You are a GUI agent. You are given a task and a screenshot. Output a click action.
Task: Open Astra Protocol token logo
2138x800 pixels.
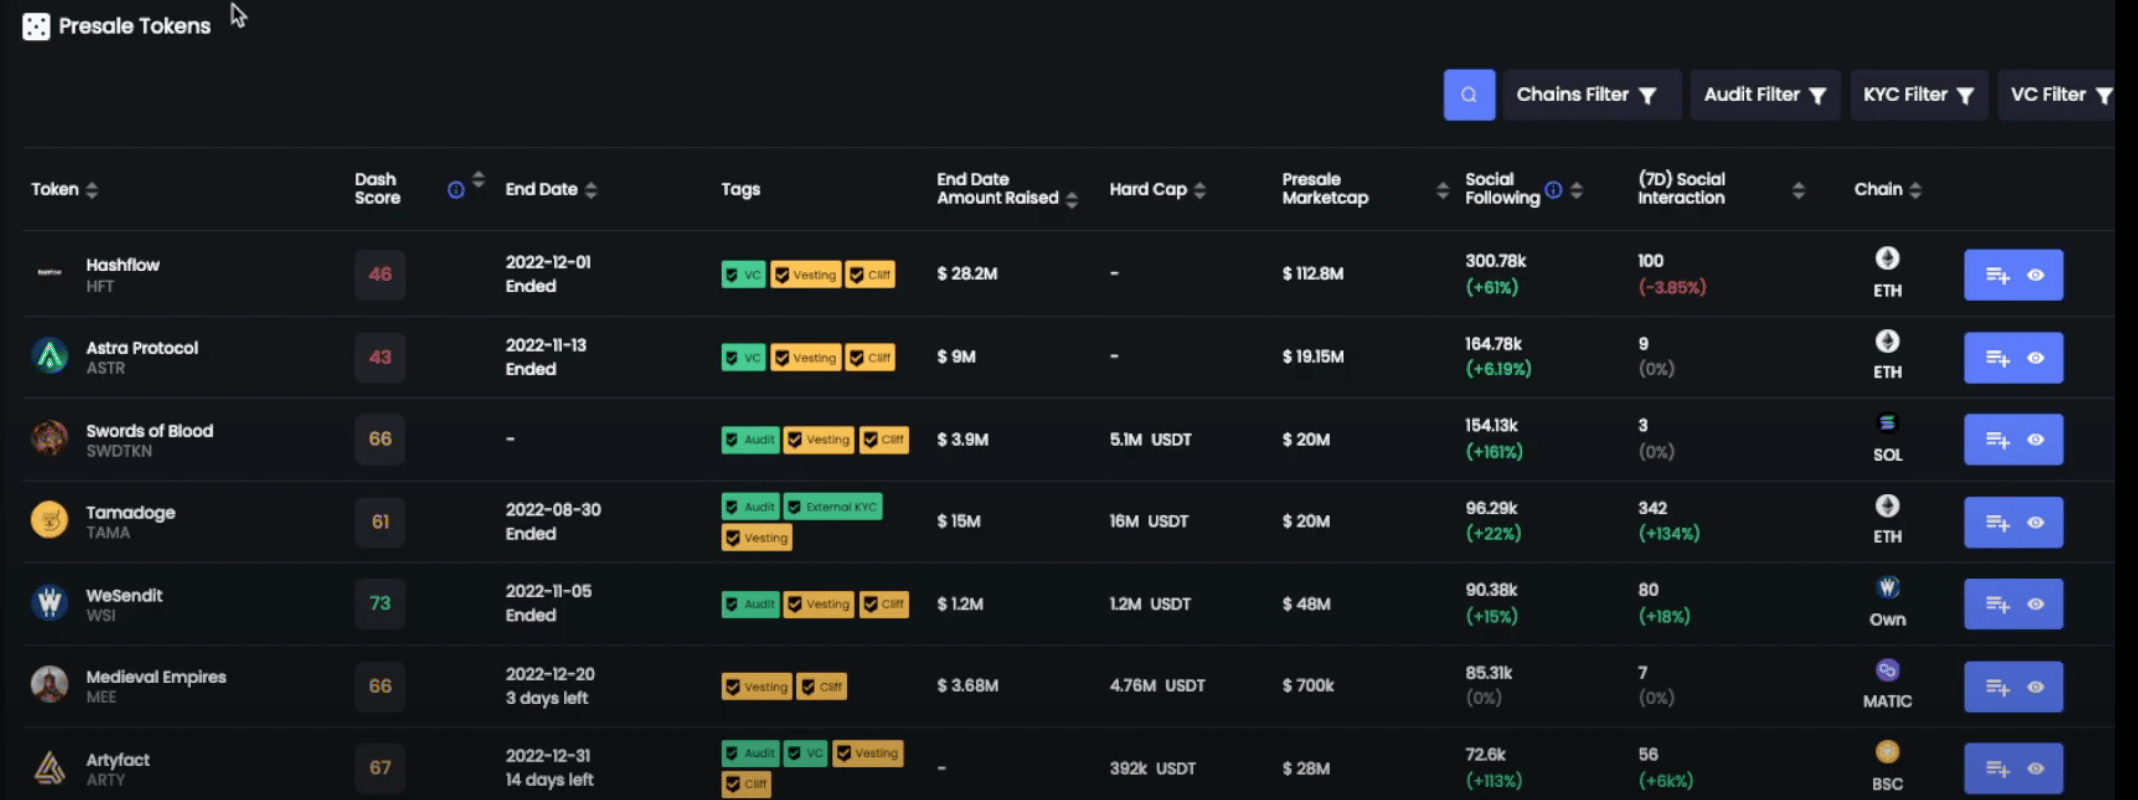pos(49,355)
